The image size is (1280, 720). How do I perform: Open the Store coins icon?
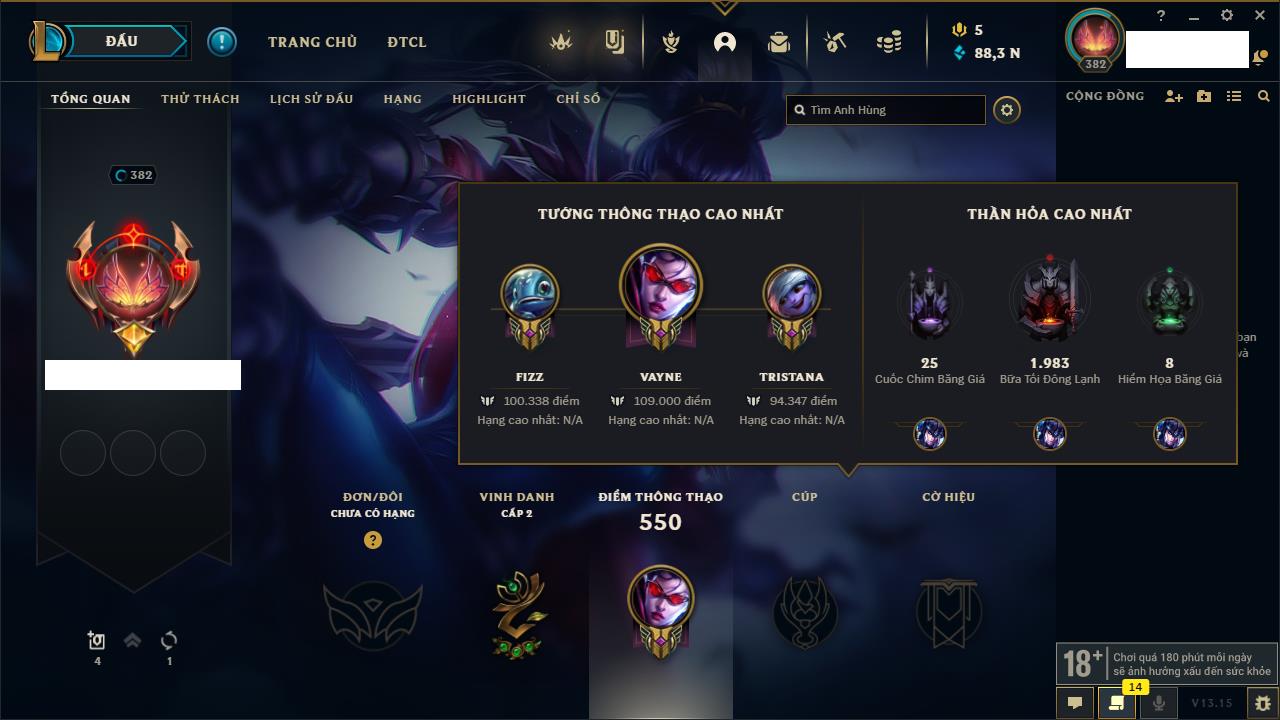point(888,42)
